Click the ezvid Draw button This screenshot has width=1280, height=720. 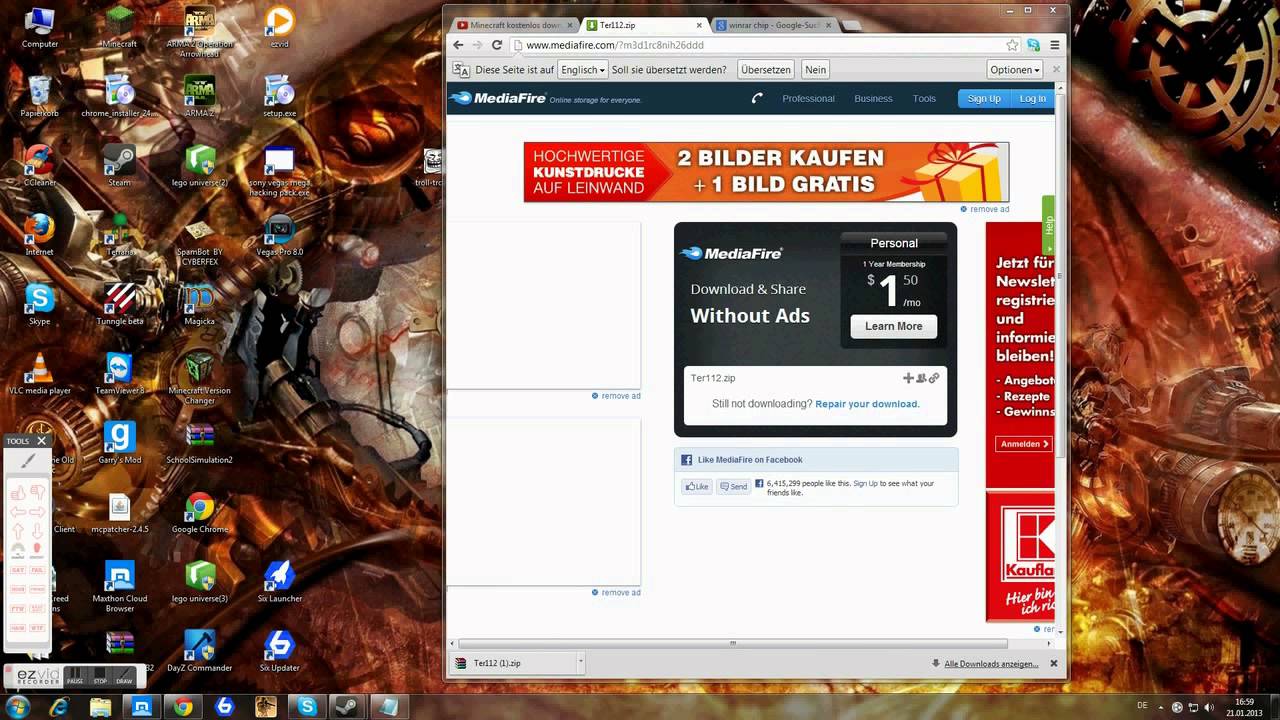click(x=124, y=677)
